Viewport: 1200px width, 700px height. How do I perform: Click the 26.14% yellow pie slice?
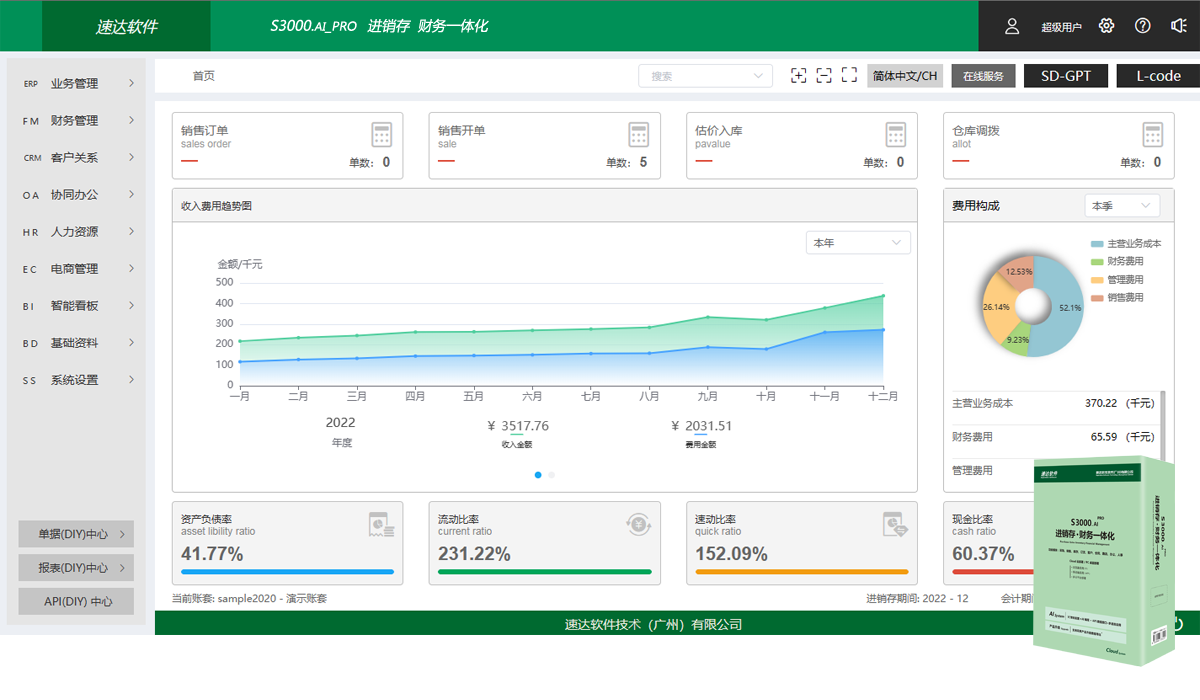click(x=998, y=306)
